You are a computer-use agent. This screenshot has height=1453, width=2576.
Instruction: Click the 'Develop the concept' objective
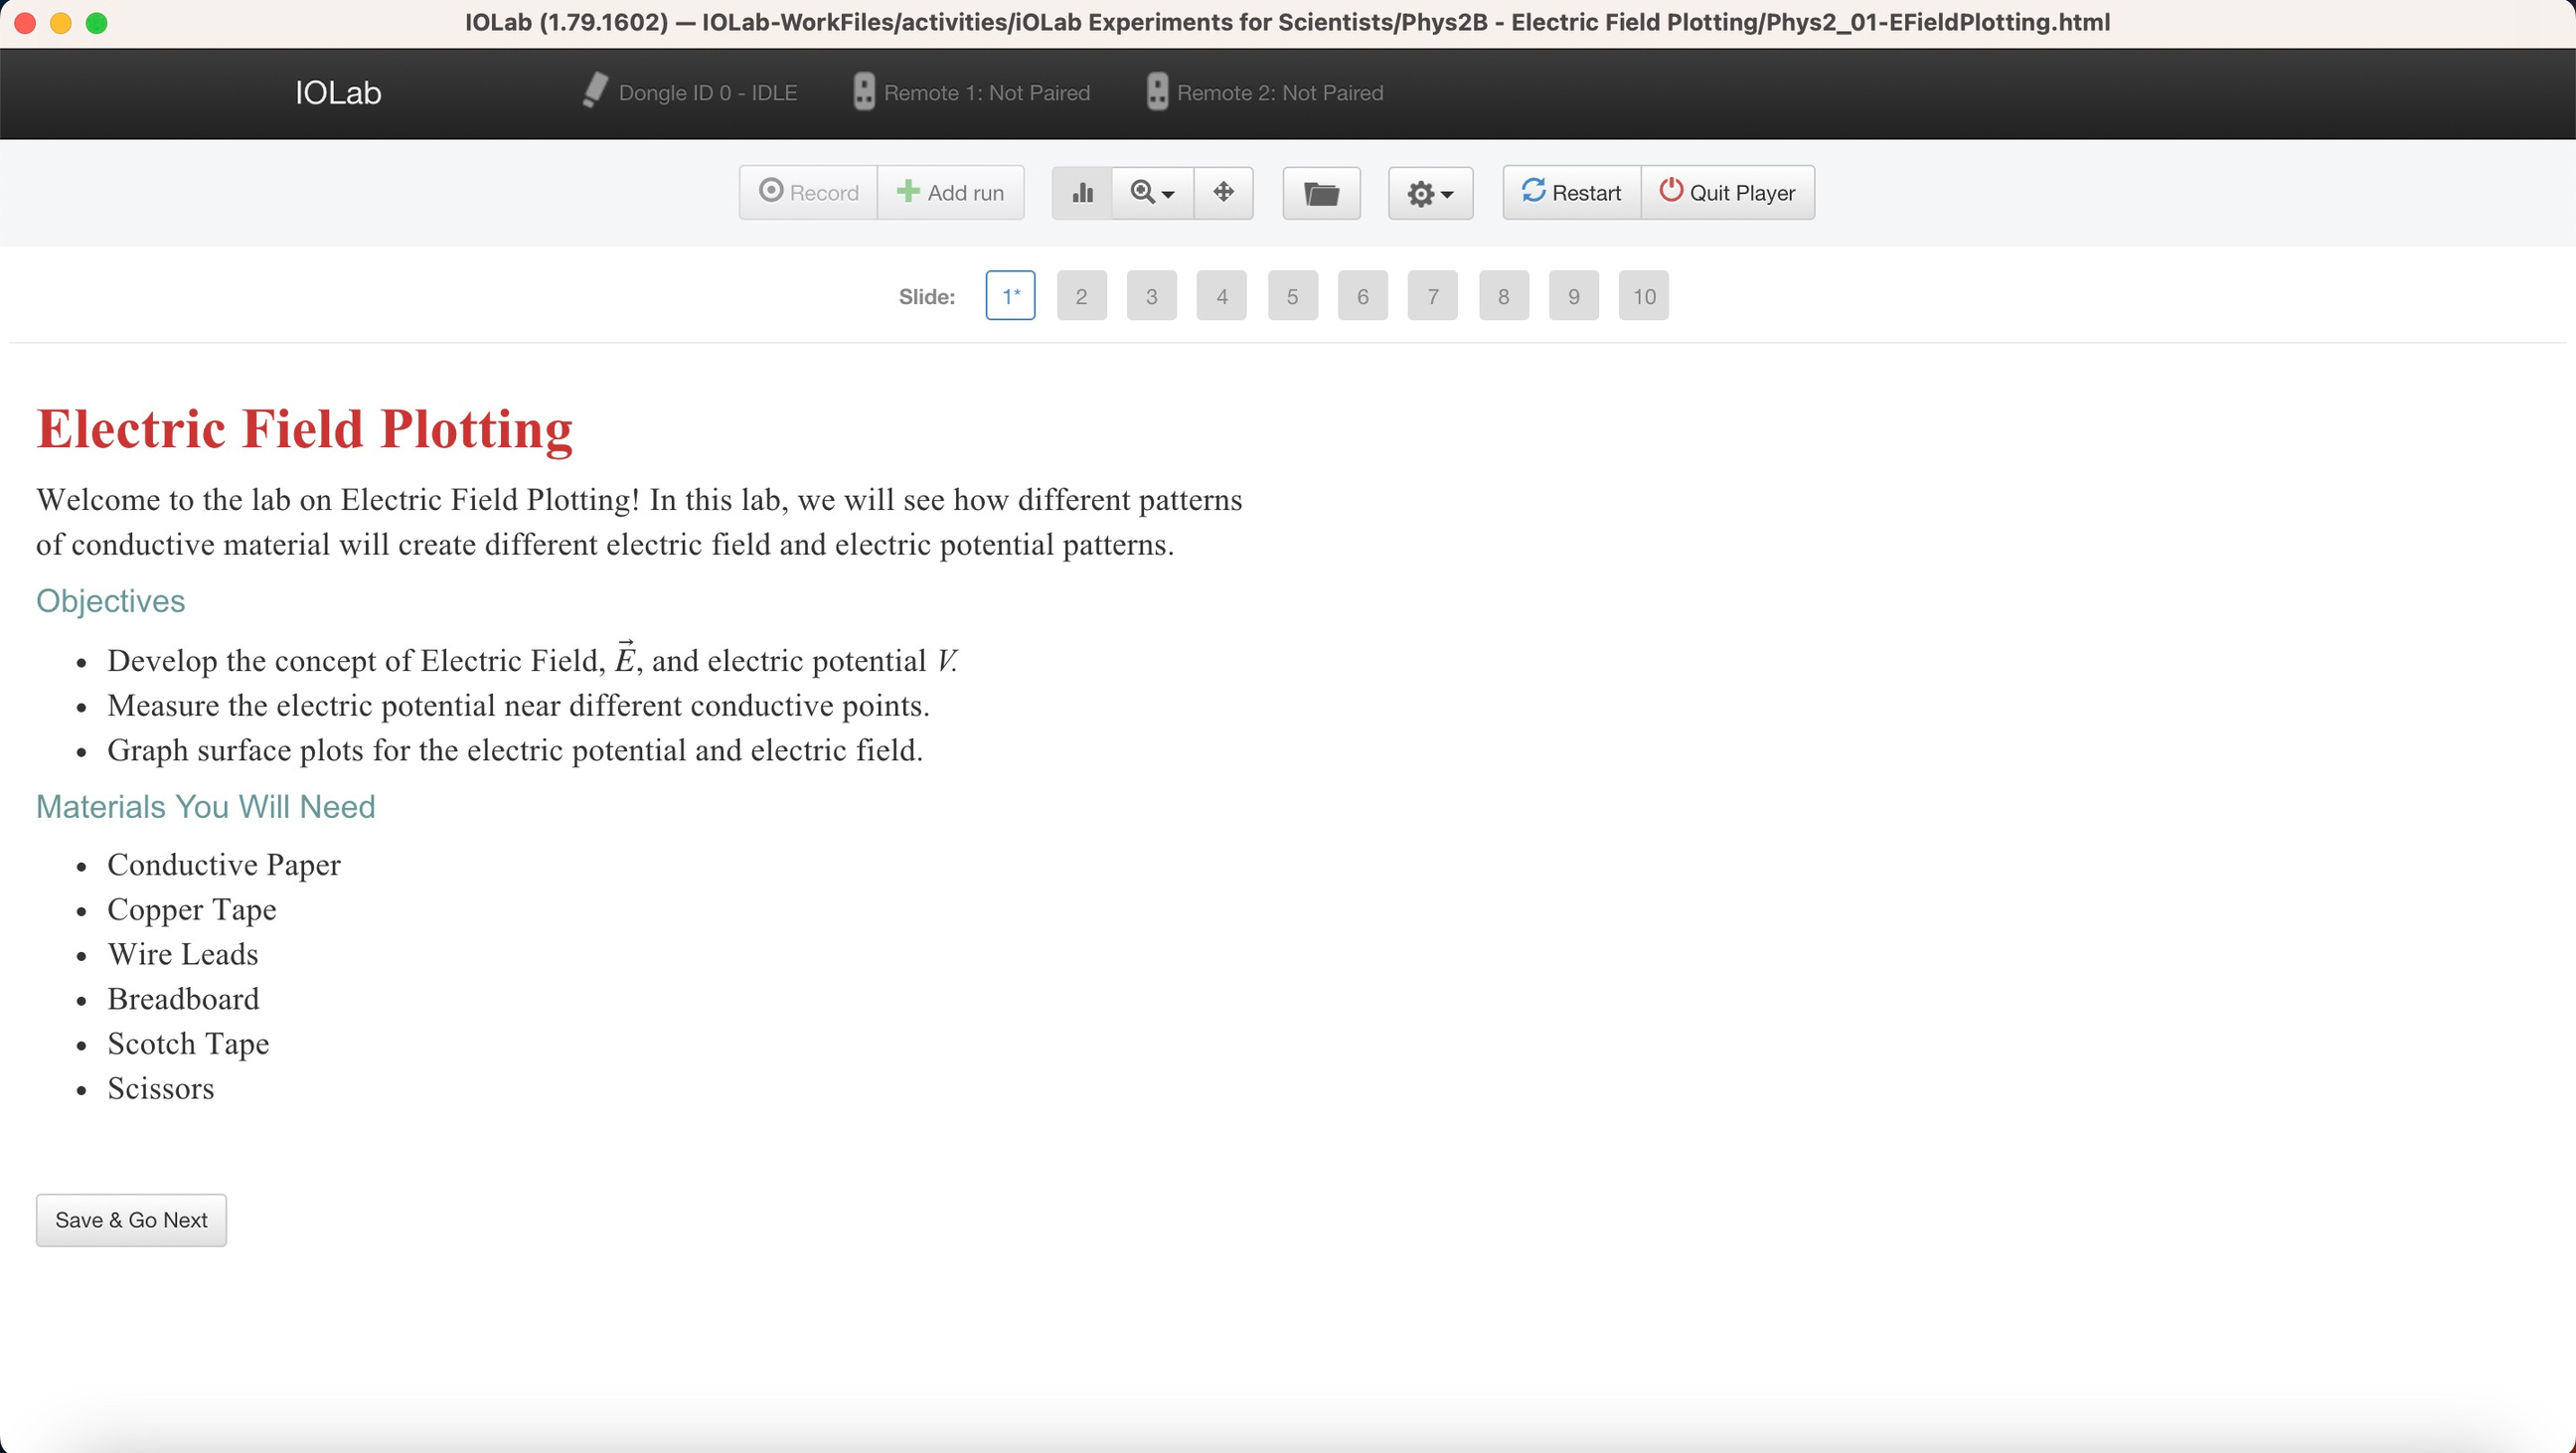tap(534, 660)
